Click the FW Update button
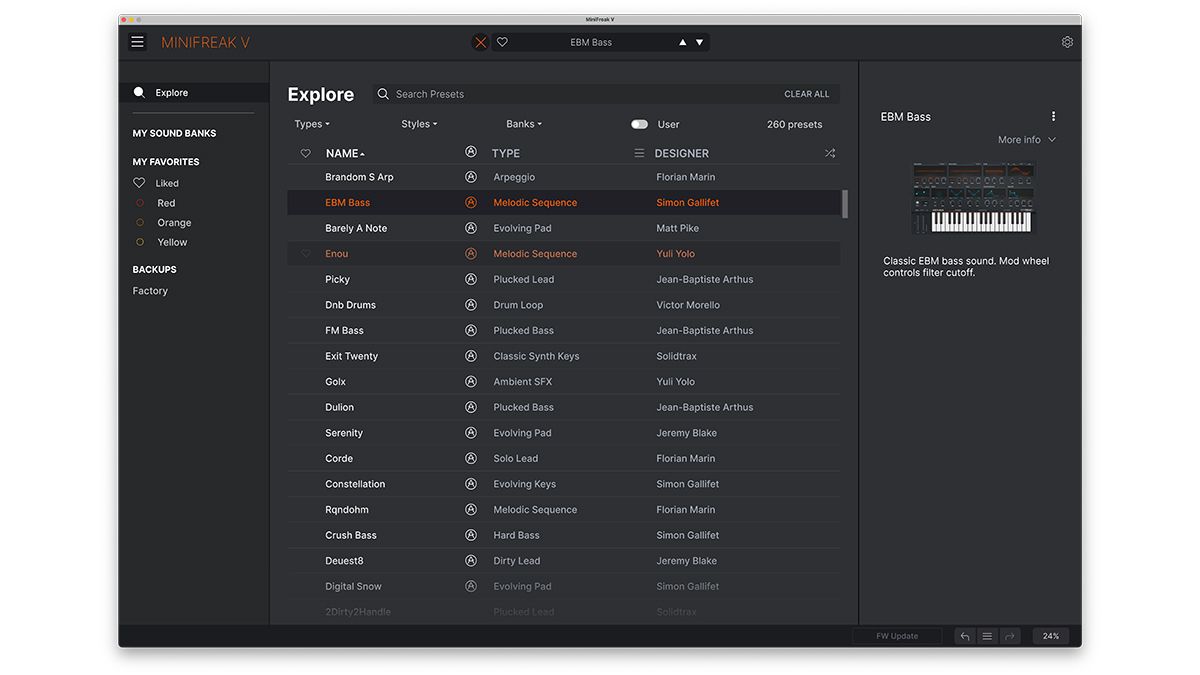 point(897,636)
